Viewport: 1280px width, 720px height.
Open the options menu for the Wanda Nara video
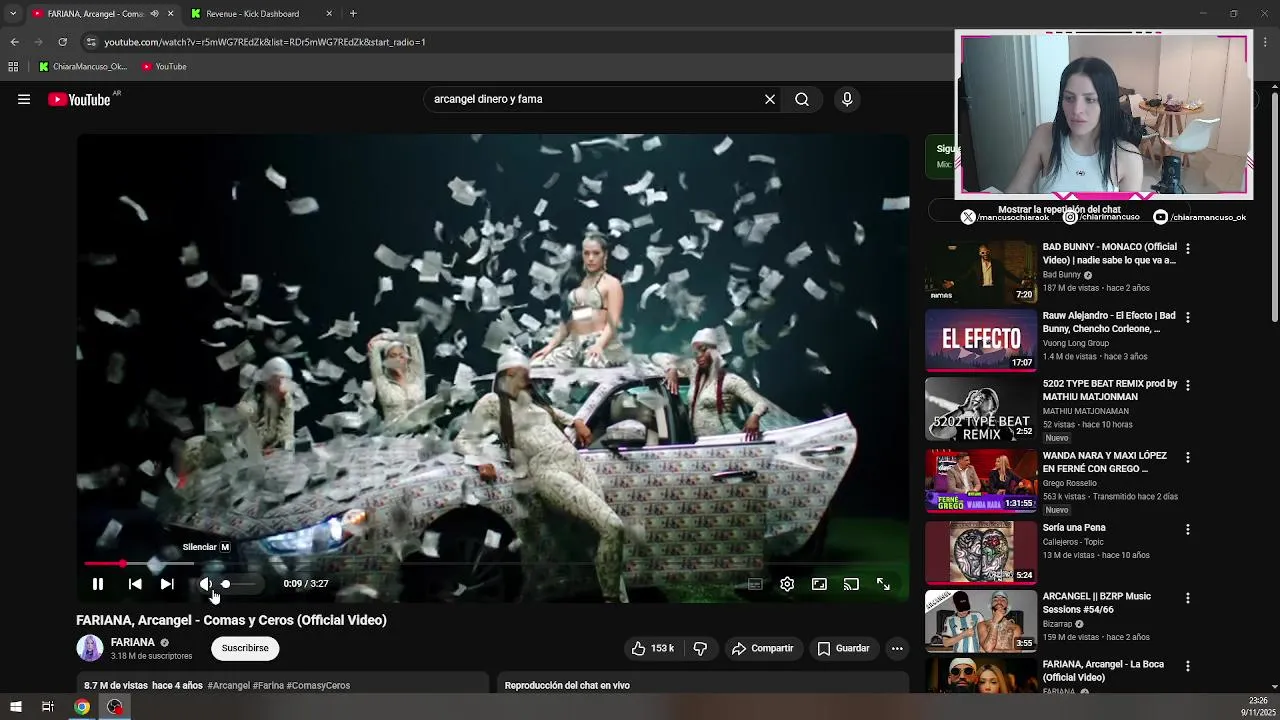[1188, 456]
